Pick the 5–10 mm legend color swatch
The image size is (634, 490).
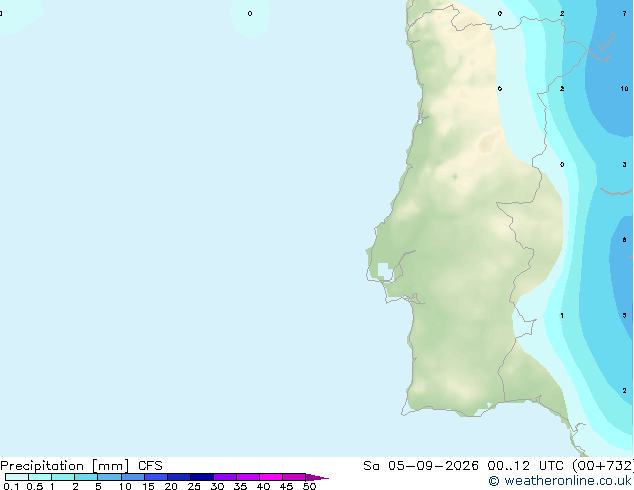[x=109, y=477]
